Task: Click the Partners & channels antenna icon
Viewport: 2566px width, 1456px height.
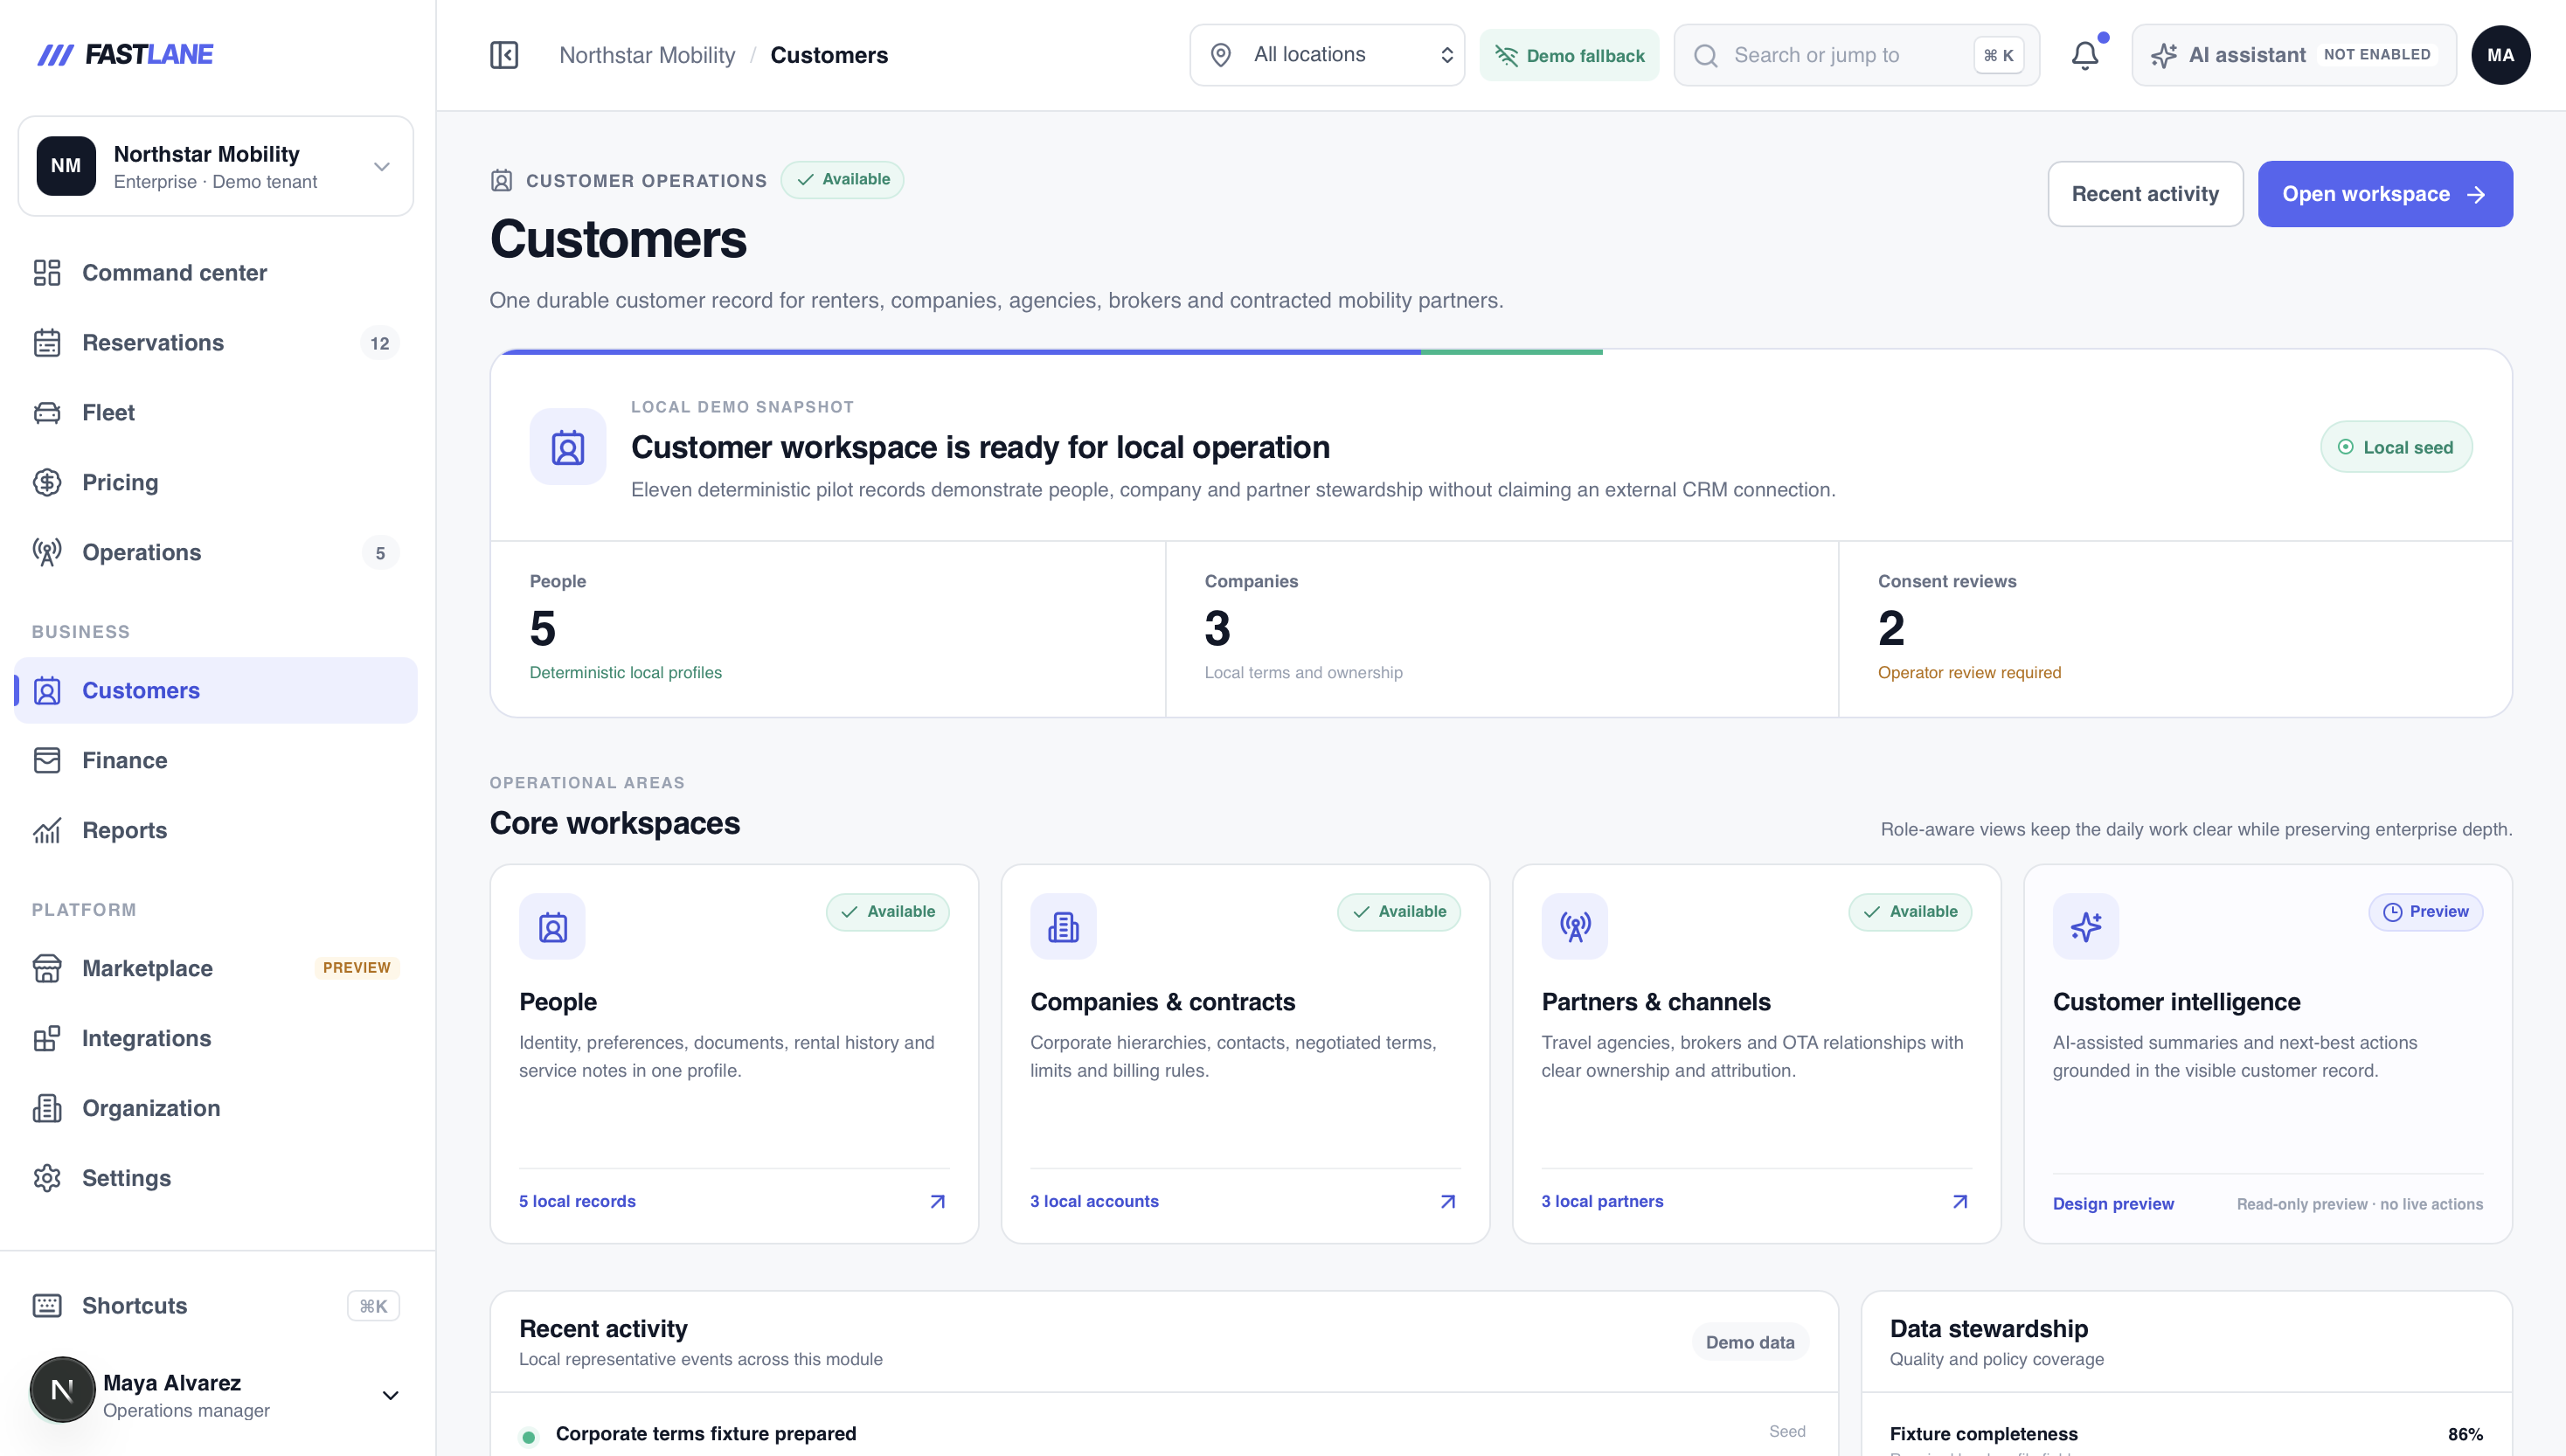Action: (1574, 927)
